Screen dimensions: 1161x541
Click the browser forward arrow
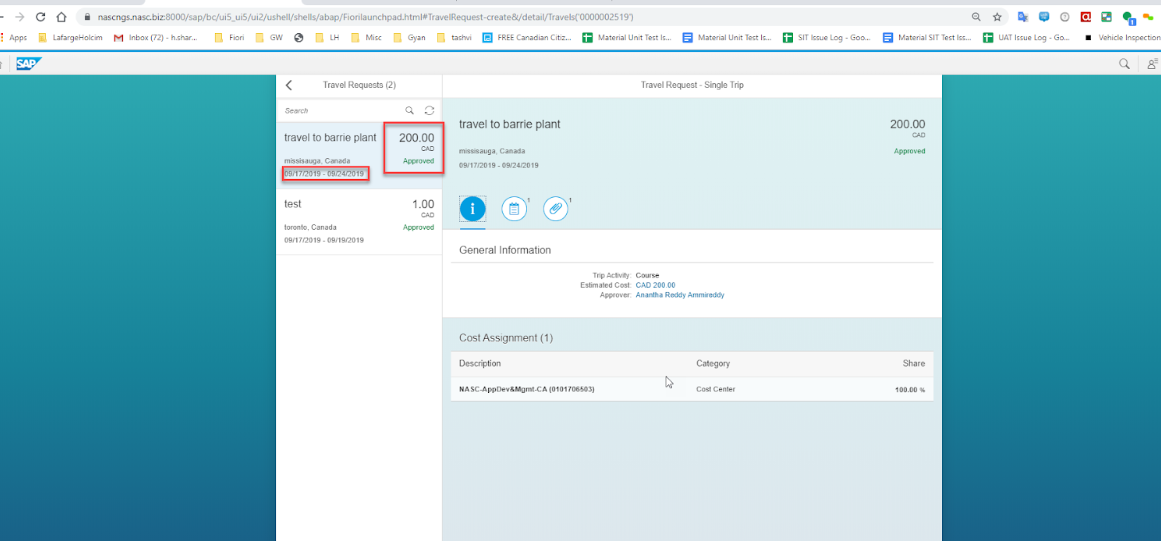(x=19, y=16)
